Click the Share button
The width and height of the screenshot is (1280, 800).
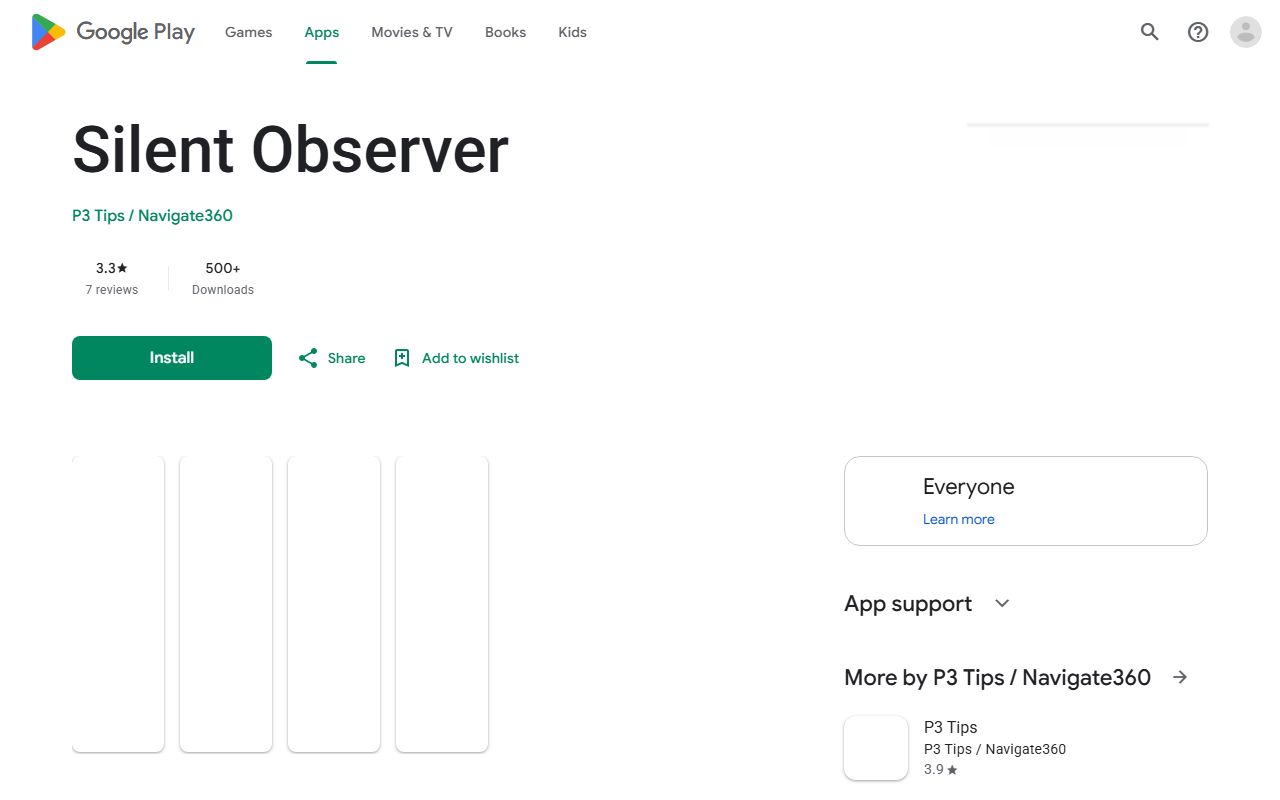(x=332, y=358)
